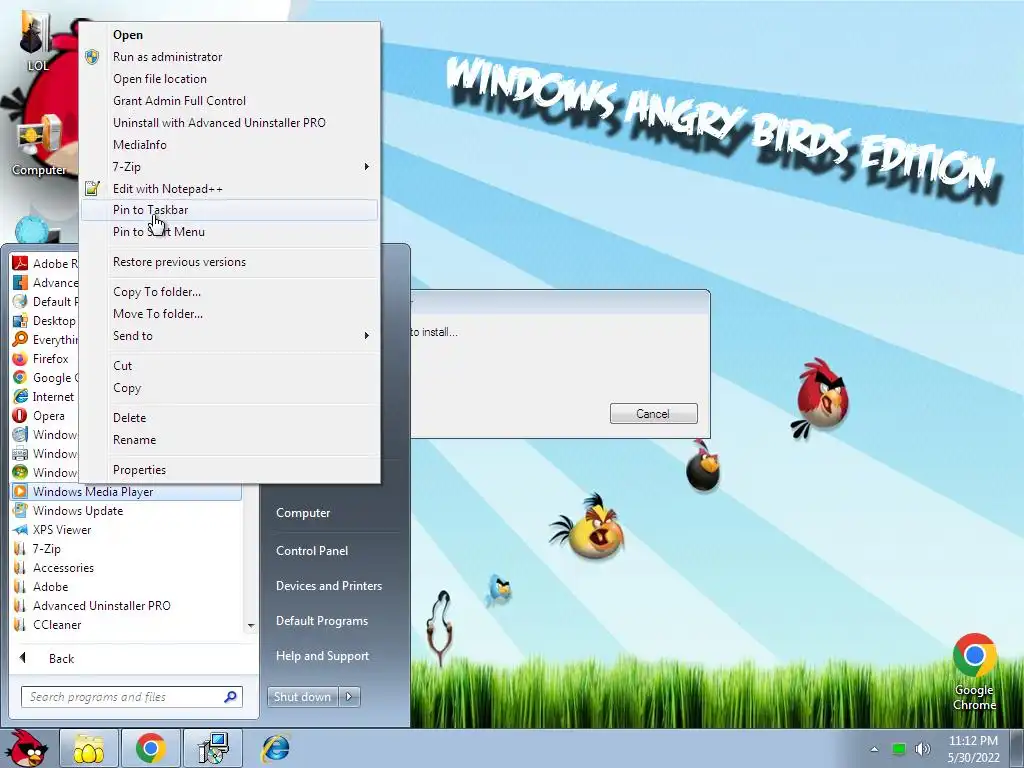
Task: Click the Angry Birds Start button
Action: click(x=26, y=748)
